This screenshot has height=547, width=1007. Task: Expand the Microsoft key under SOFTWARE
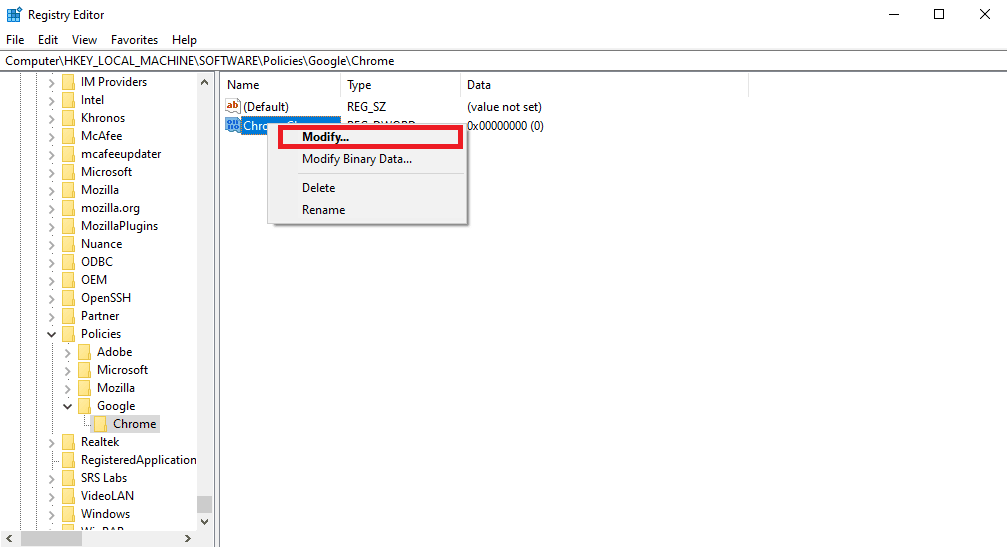pos(51,172)
